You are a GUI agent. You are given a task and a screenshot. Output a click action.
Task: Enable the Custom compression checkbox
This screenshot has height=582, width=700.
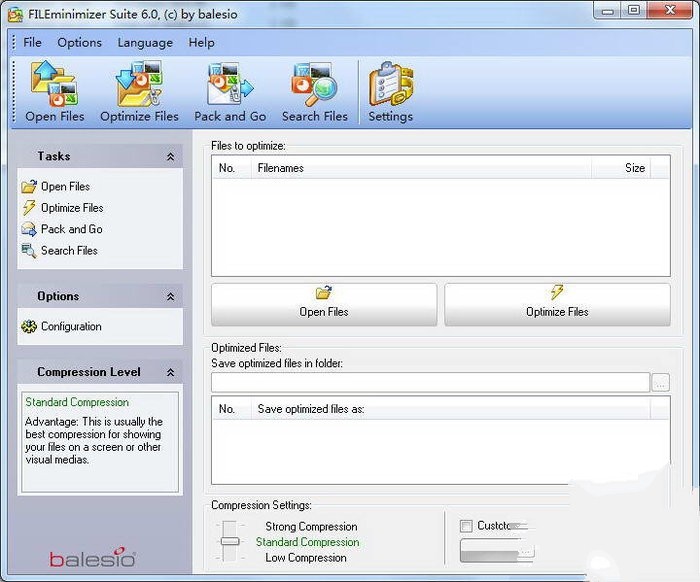(466, 526)
